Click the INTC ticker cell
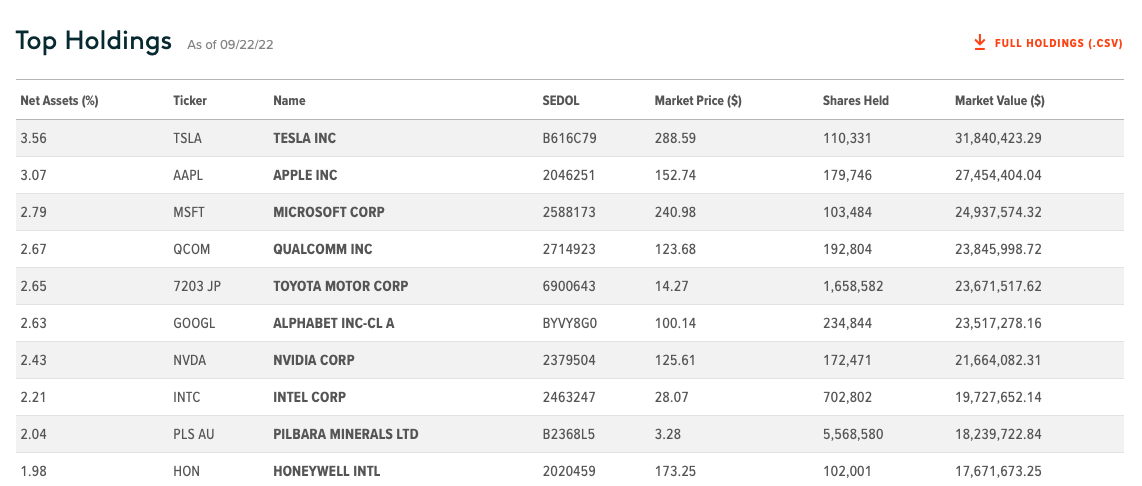 [x=186, y=397]
